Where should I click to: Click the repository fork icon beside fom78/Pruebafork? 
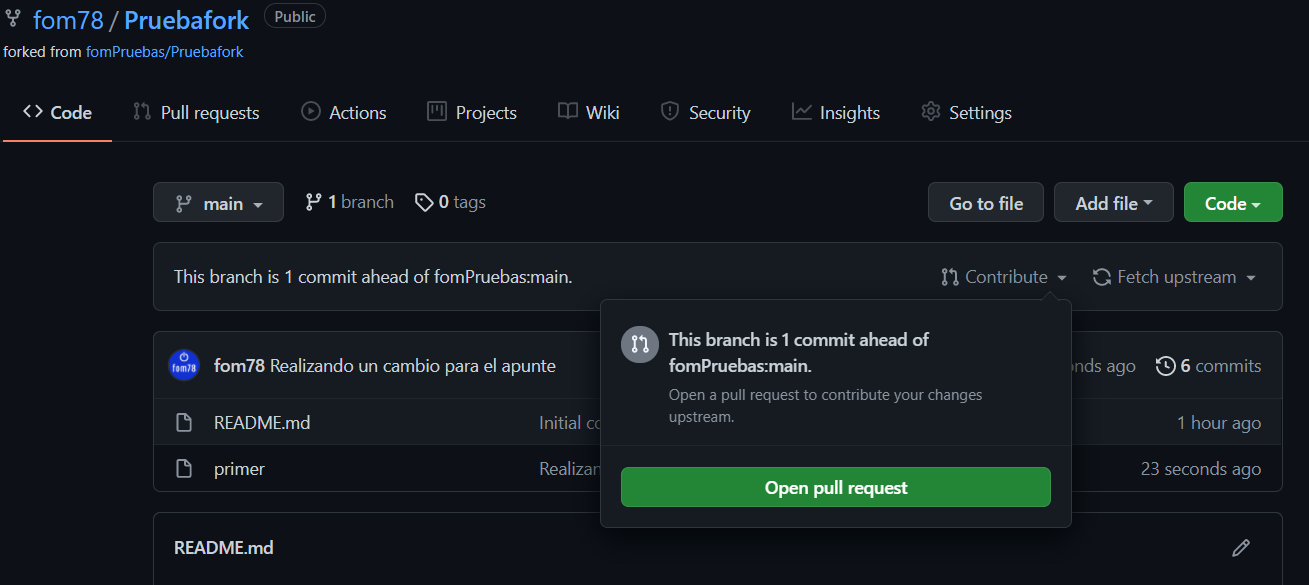tap(13, 17)
